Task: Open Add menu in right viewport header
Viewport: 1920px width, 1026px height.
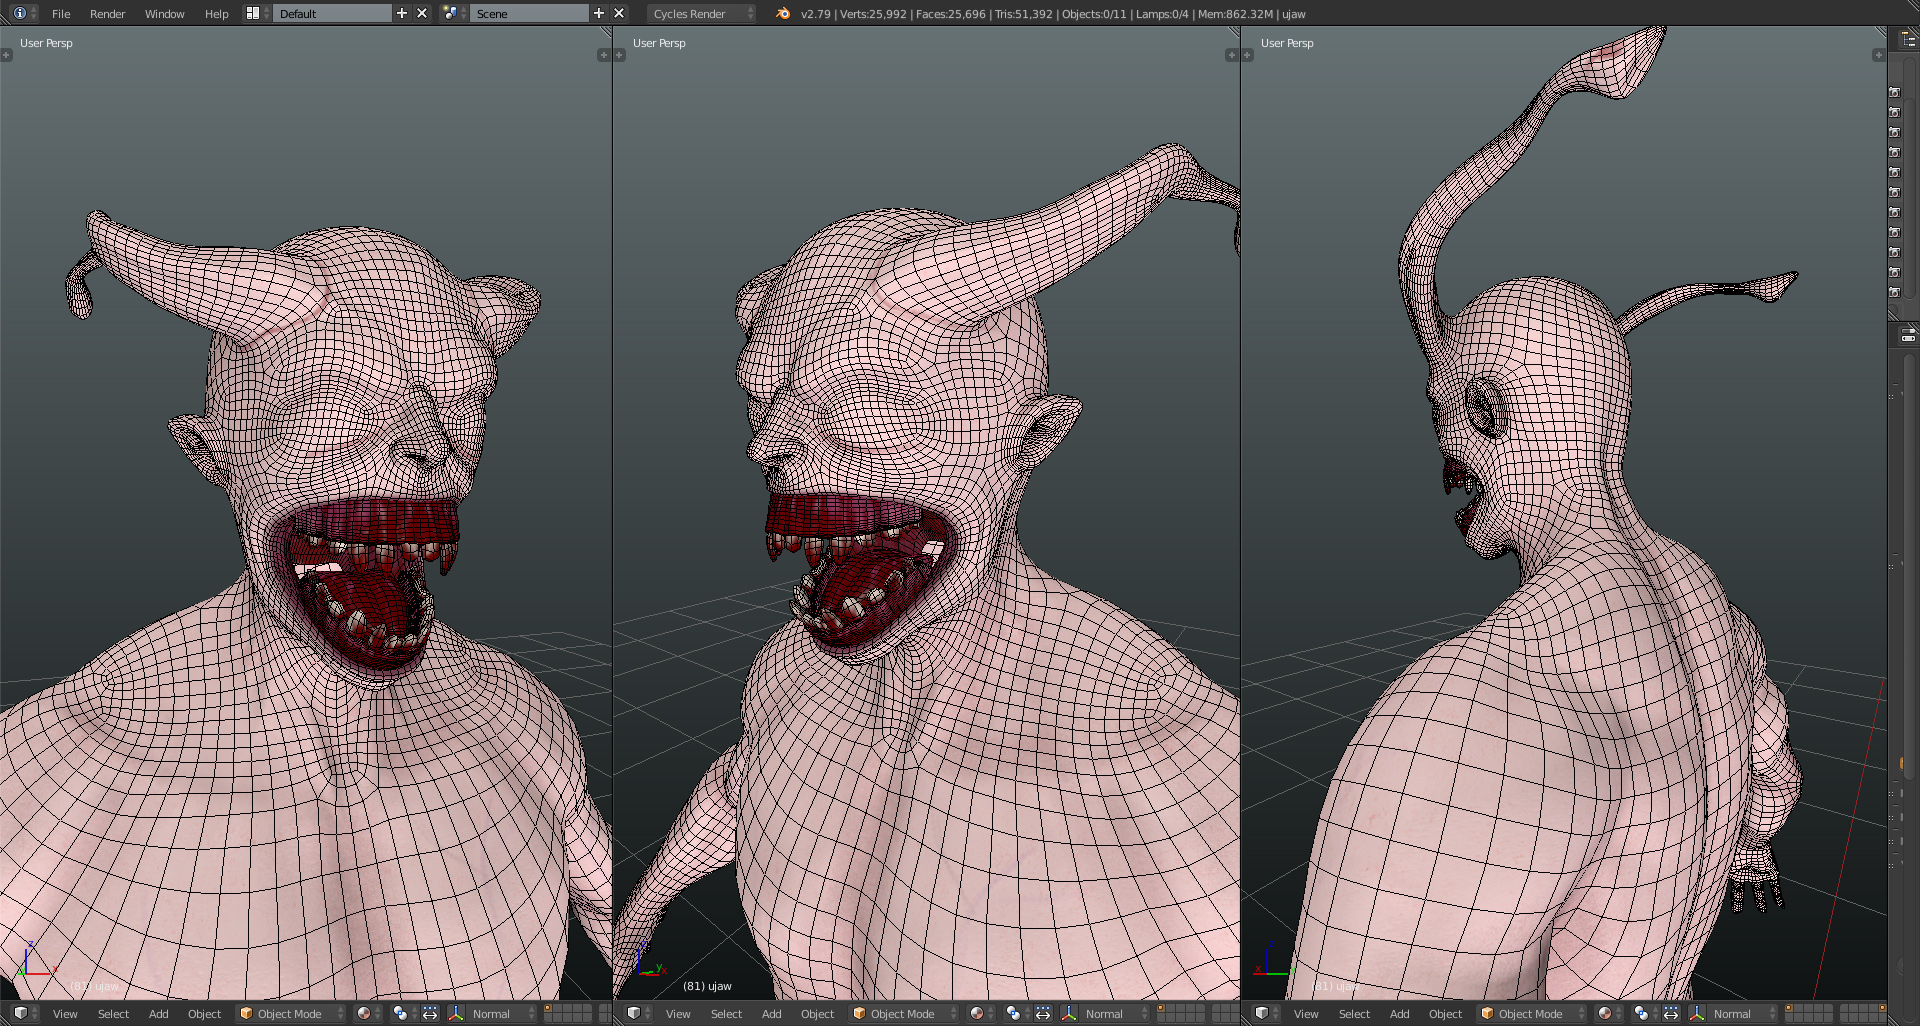Action: [x=1399, y=1013]
